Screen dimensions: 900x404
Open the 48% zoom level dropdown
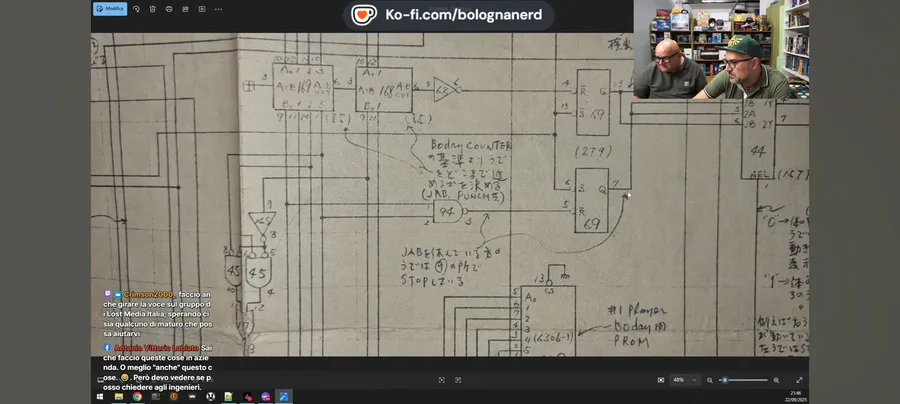[685, 380]
